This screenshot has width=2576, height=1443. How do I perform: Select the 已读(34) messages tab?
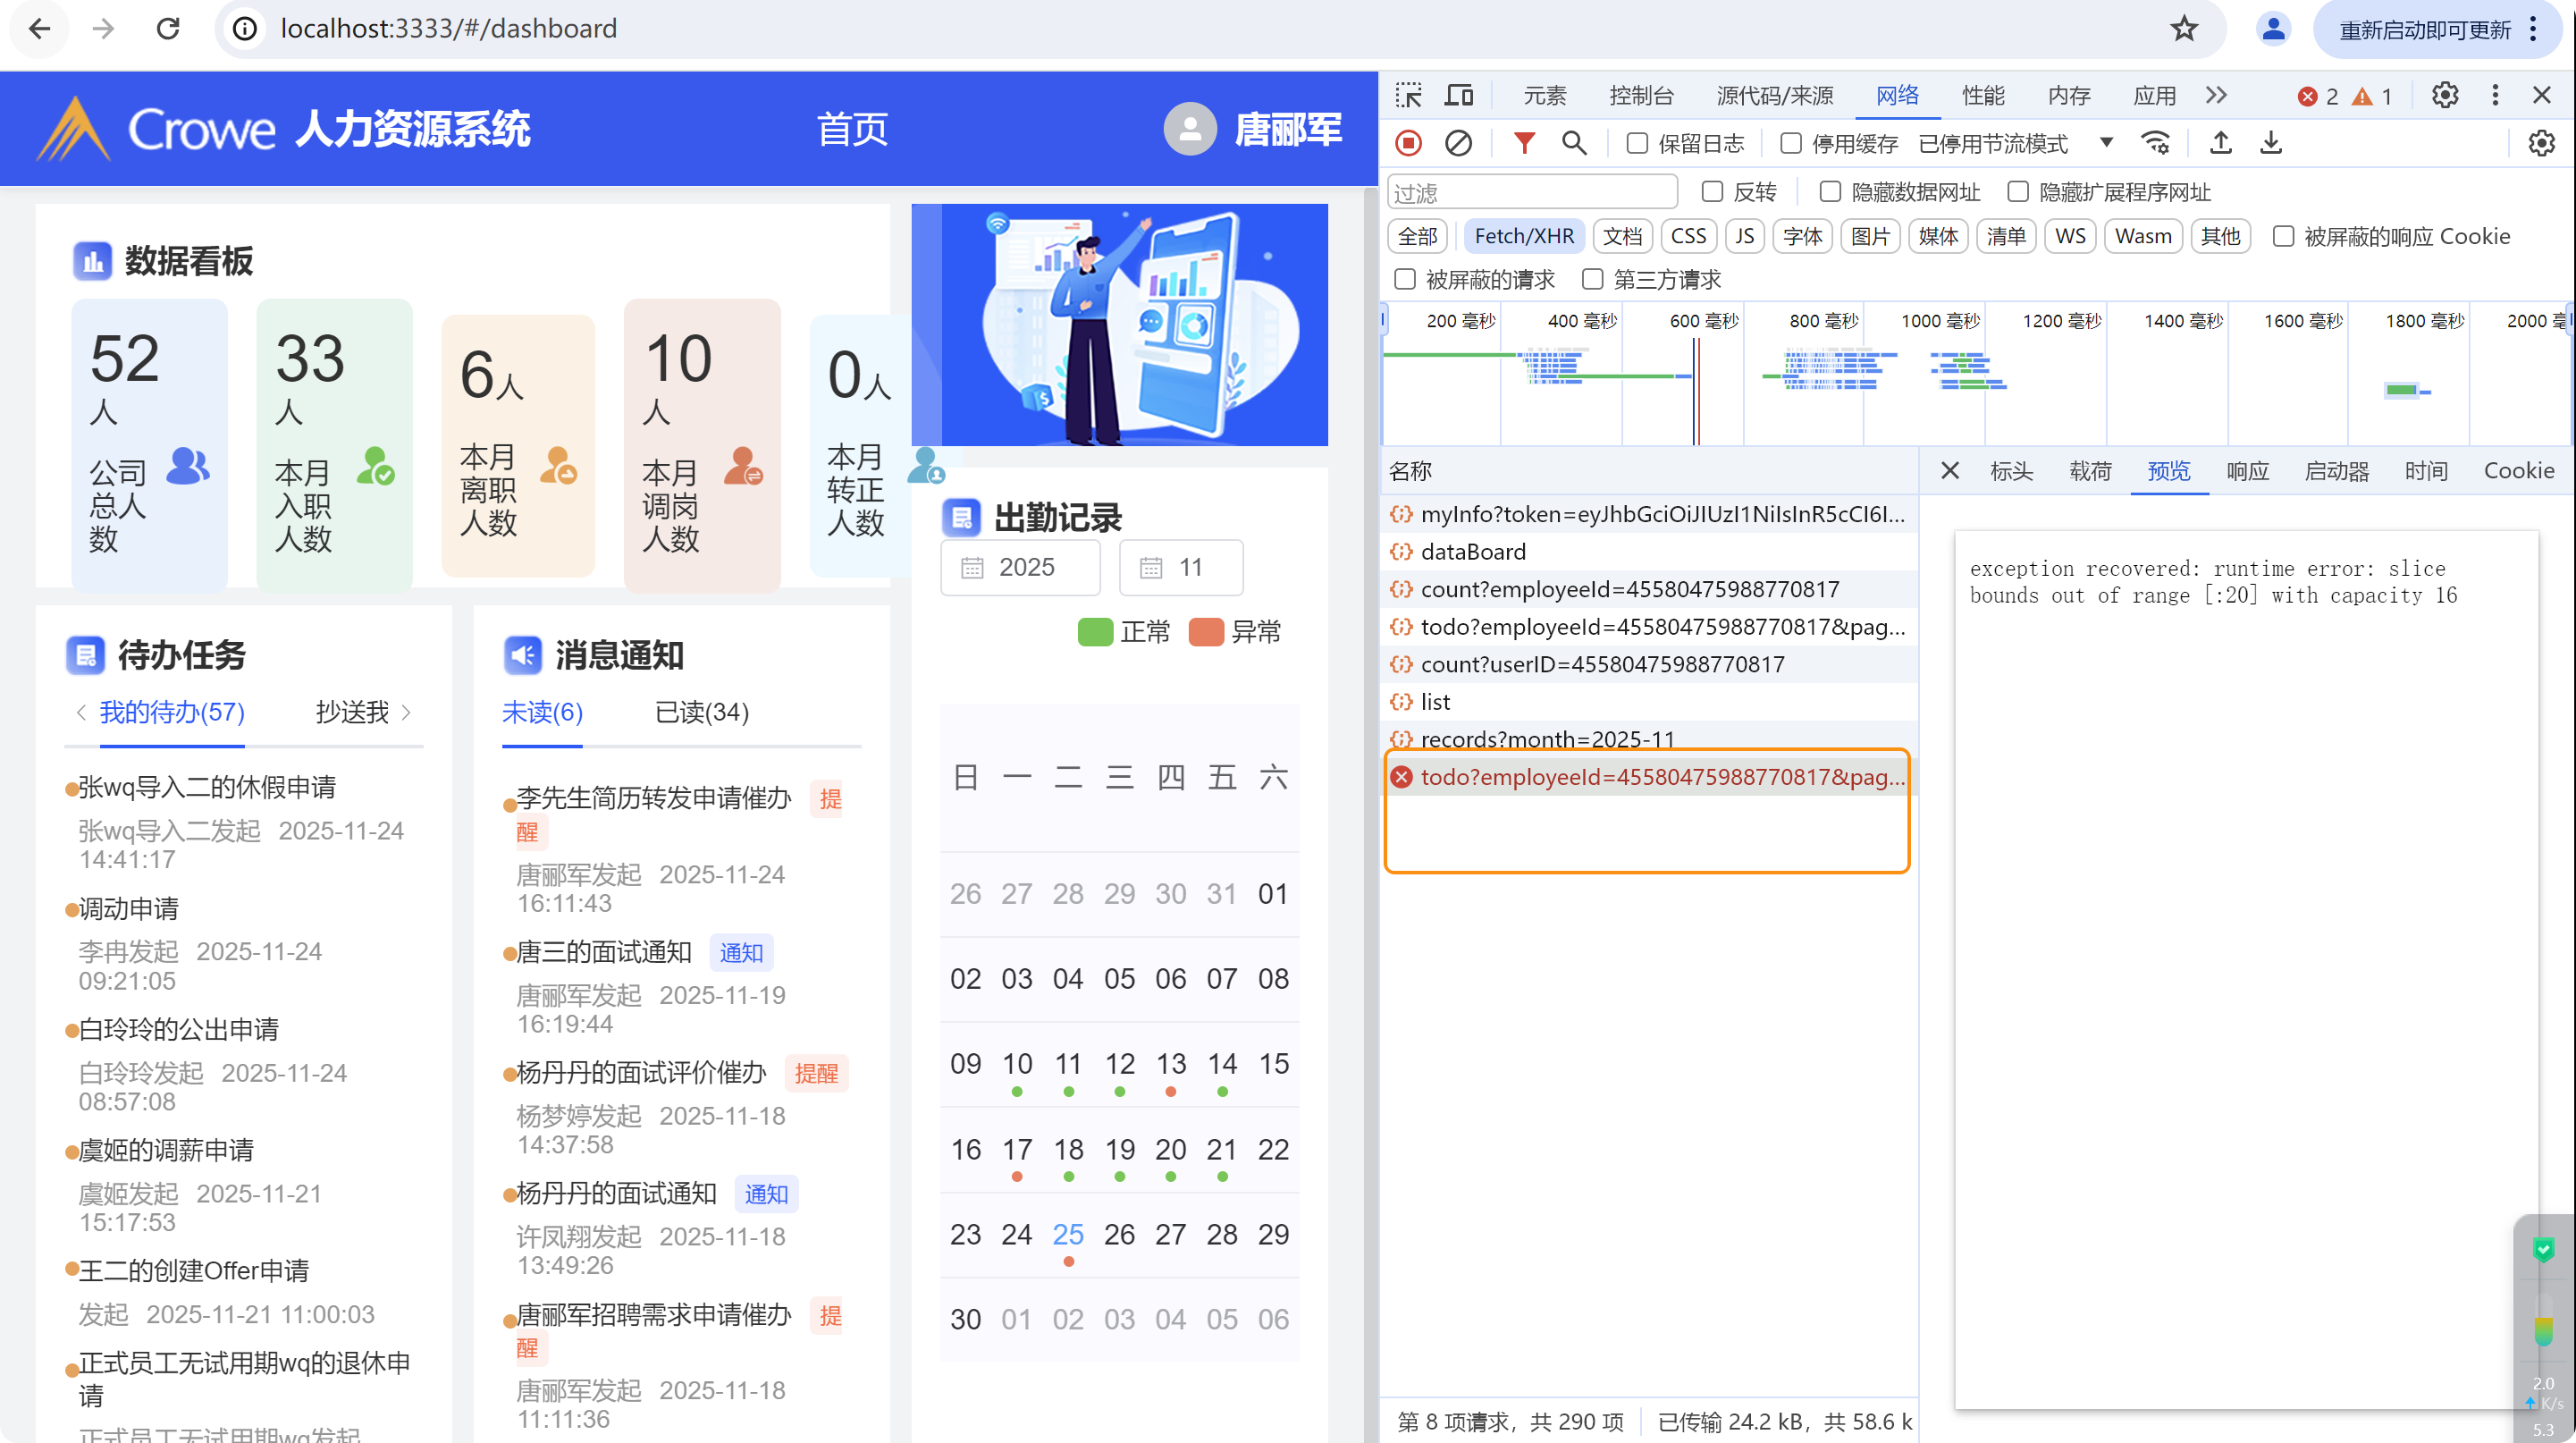click(x=701, y=712)
